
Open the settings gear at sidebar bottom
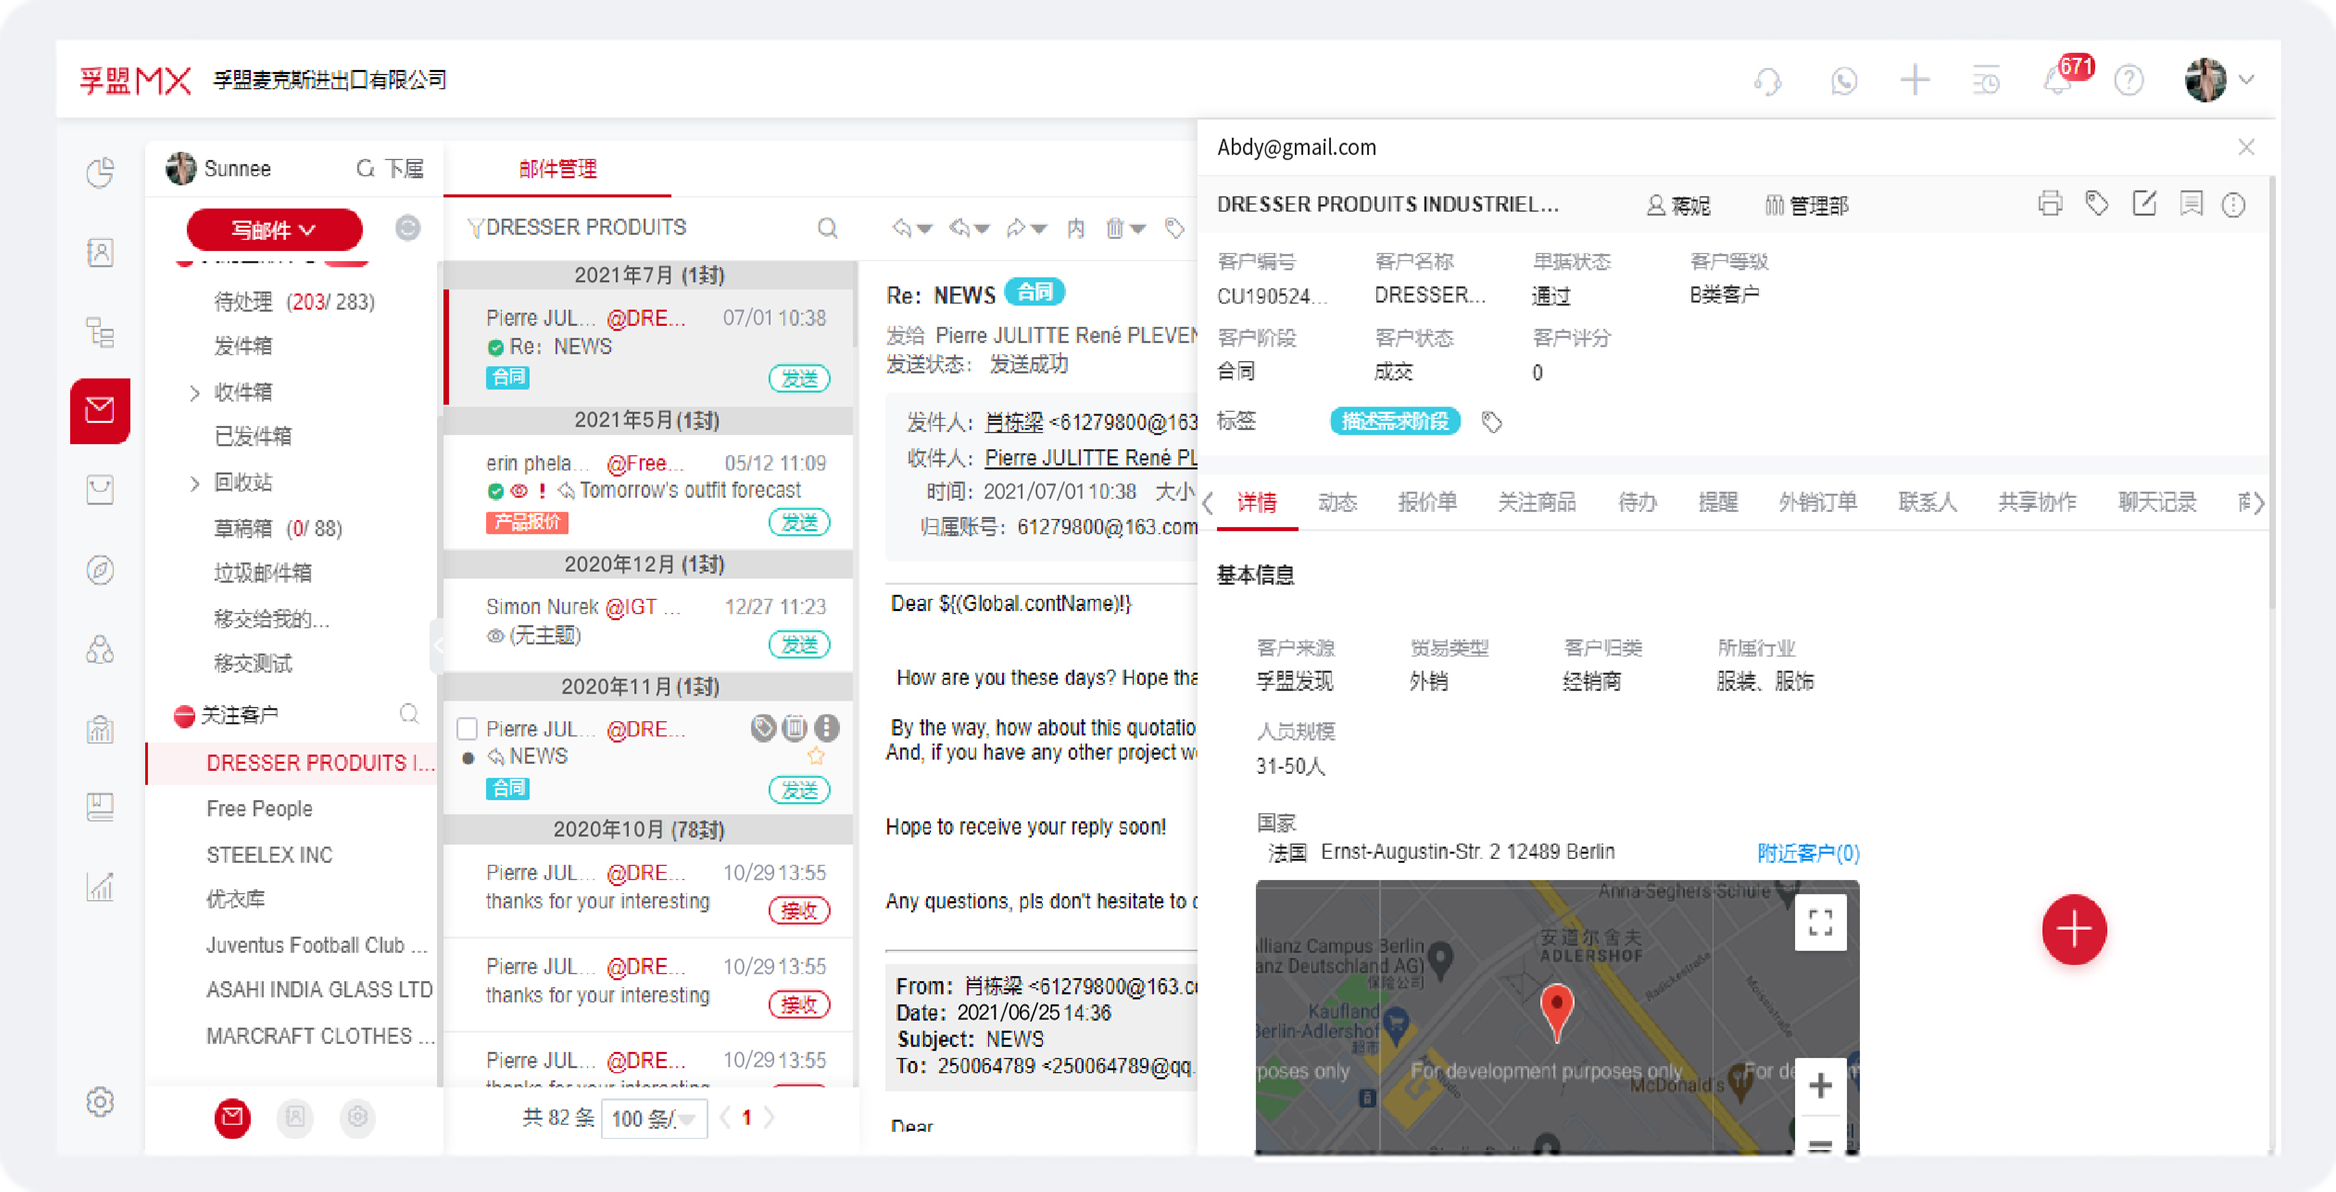[100, 1102]
